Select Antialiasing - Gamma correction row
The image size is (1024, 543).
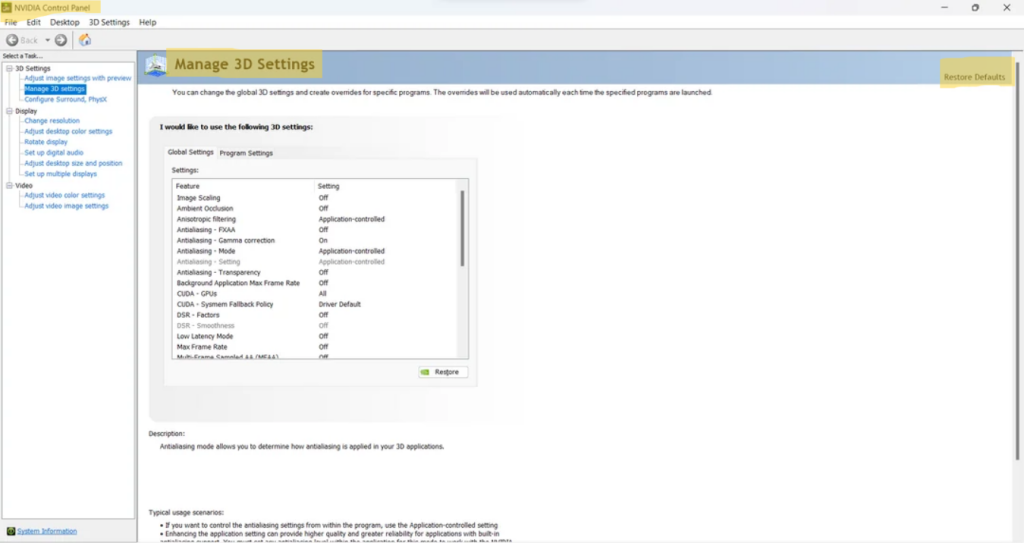click(x=316, y=240)
